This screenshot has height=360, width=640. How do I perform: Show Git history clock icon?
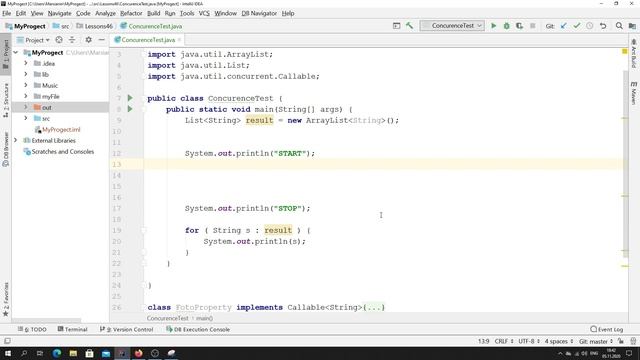click(590, 26)
